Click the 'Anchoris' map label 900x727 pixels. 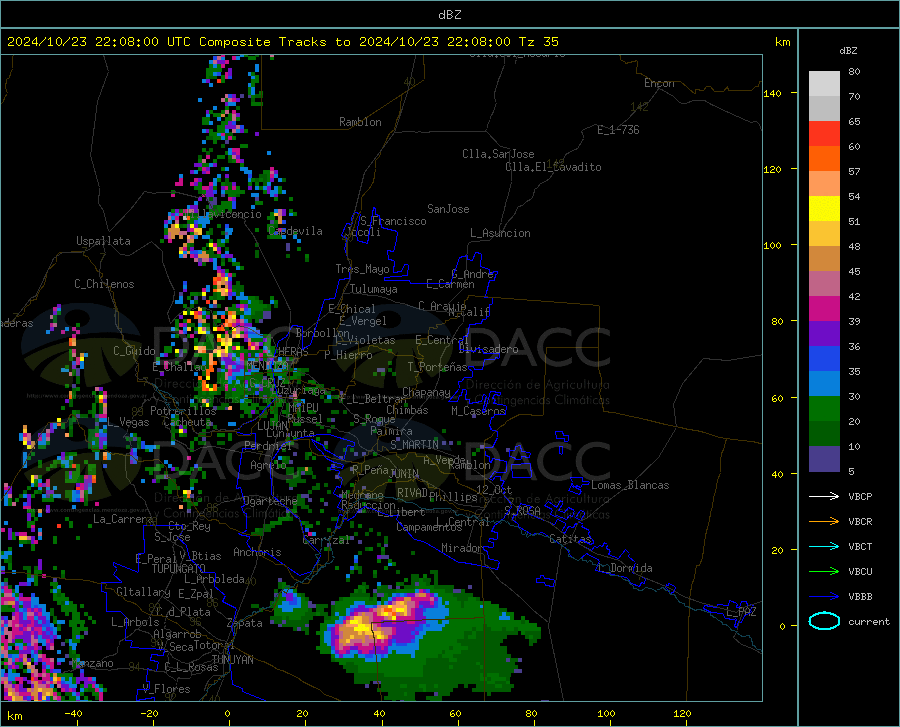pos(257,552)
